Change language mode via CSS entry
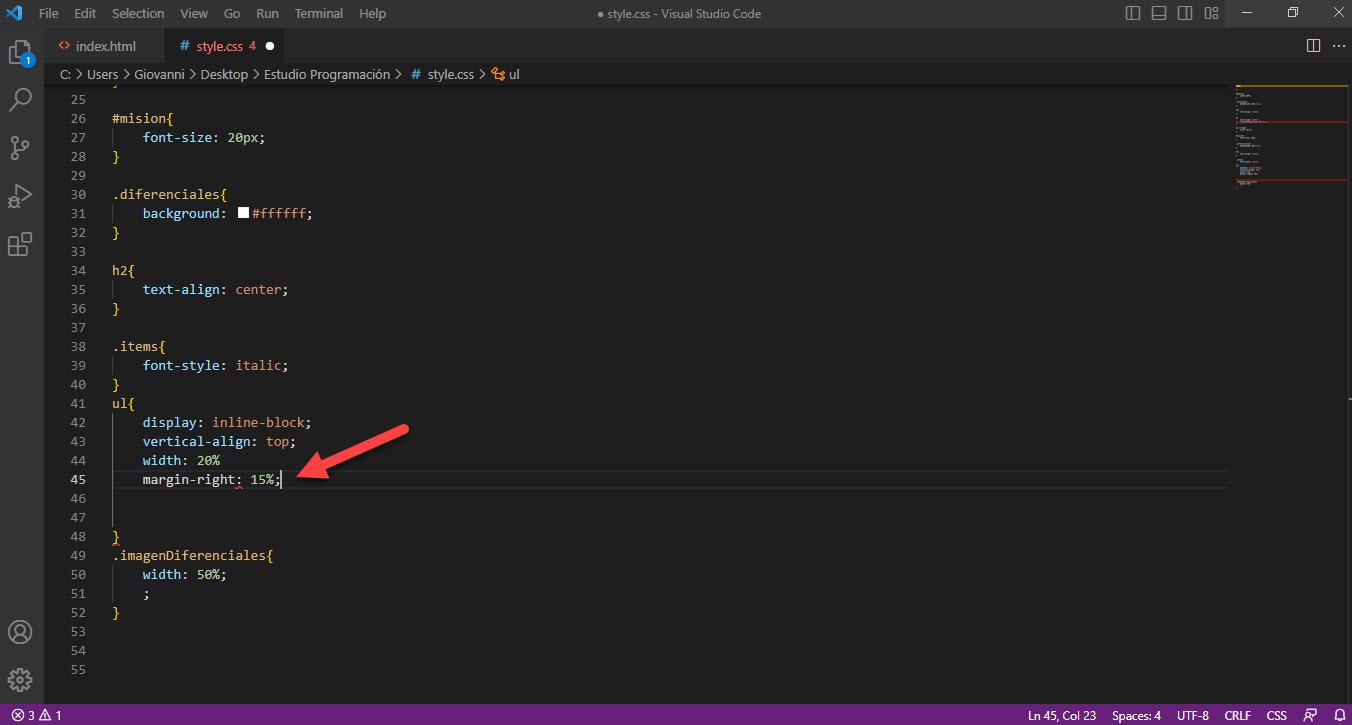The height and width of the screenshot is (725, 1352). tap(1277, 715)
